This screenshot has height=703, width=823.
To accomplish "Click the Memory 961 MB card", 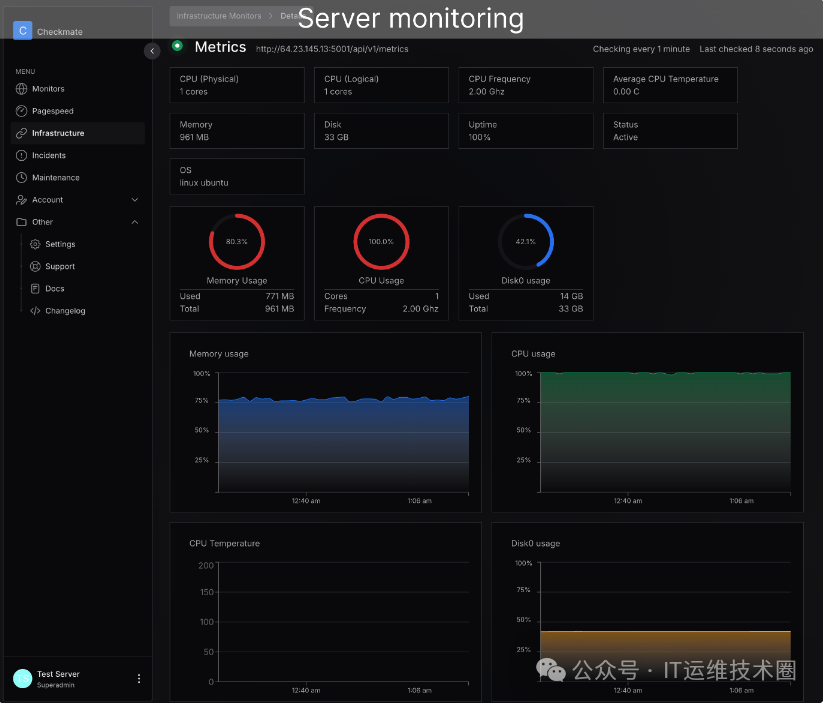I will tap(237, 131).
